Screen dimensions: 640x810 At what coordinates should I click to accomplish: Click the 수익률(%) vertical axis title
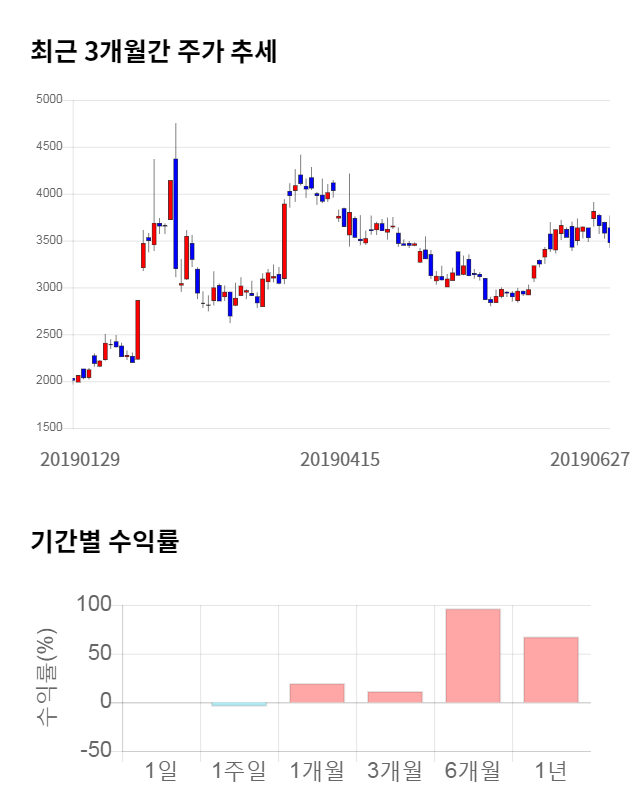(x=46, y=677)
